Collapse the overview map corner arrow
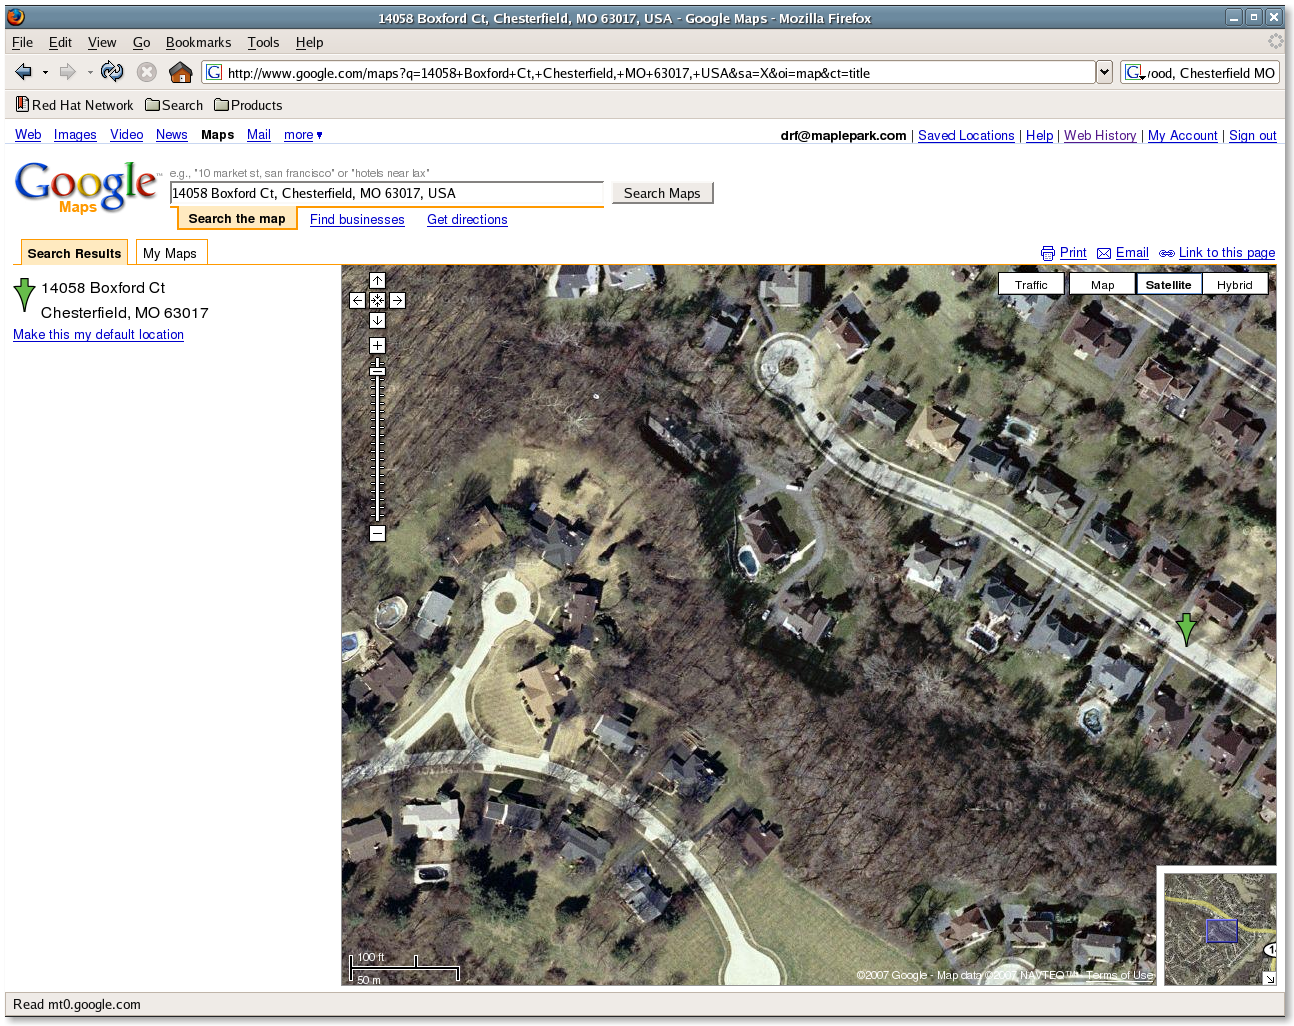The image size is (1294, 1026). [x=1269, y=978]
